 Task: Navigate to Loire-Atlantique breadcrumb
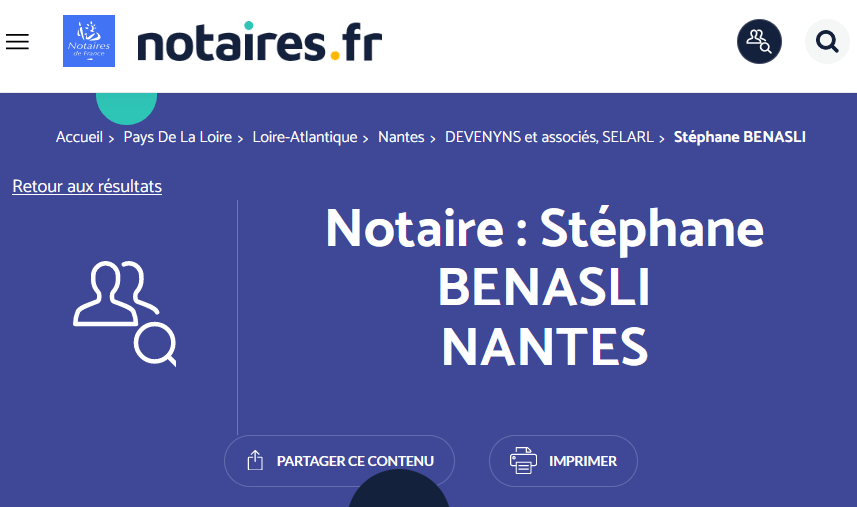pos(304,137)
